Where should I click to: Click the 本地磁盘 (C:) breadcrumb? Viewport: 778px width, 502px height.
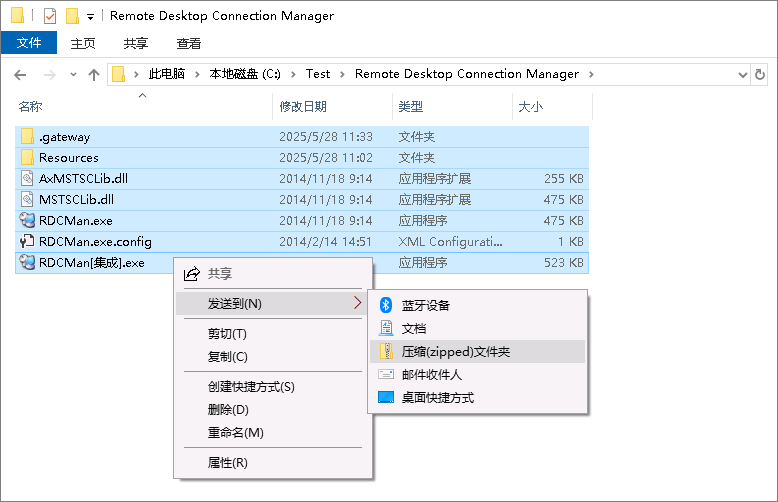click(x=245, y=74)
